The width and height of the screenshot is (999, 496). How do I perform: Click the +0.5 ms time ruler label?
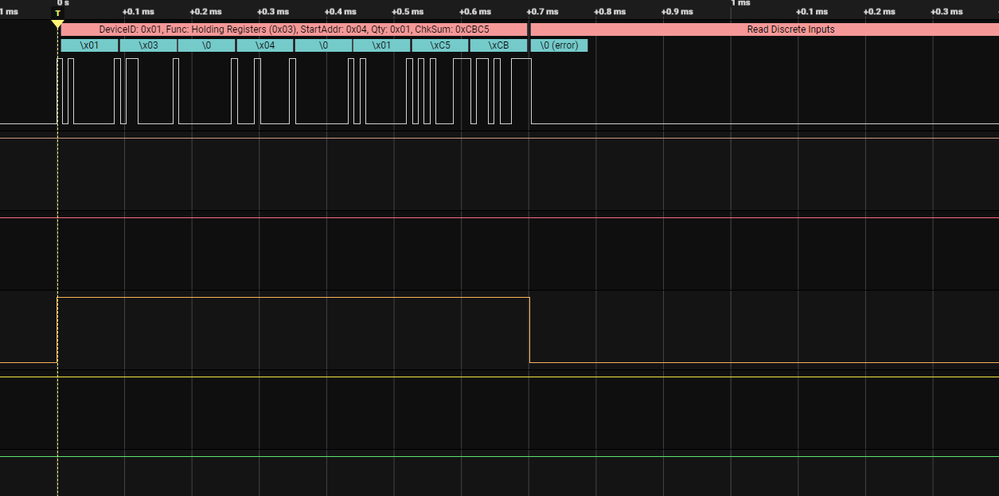408,12
